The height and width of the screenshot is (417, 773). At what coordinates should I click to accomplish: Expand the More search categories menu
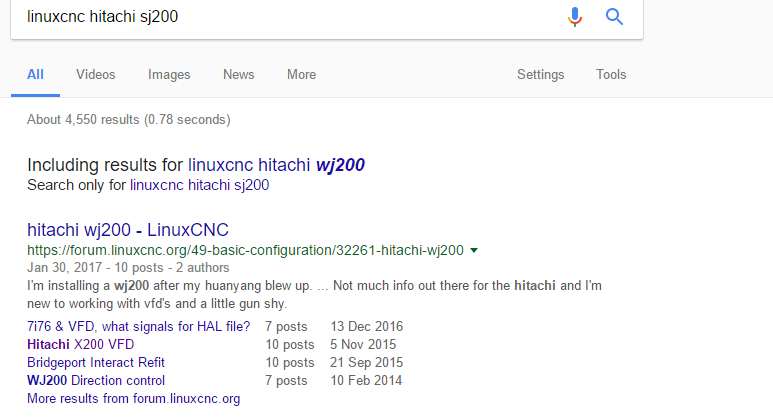point(301,75)
